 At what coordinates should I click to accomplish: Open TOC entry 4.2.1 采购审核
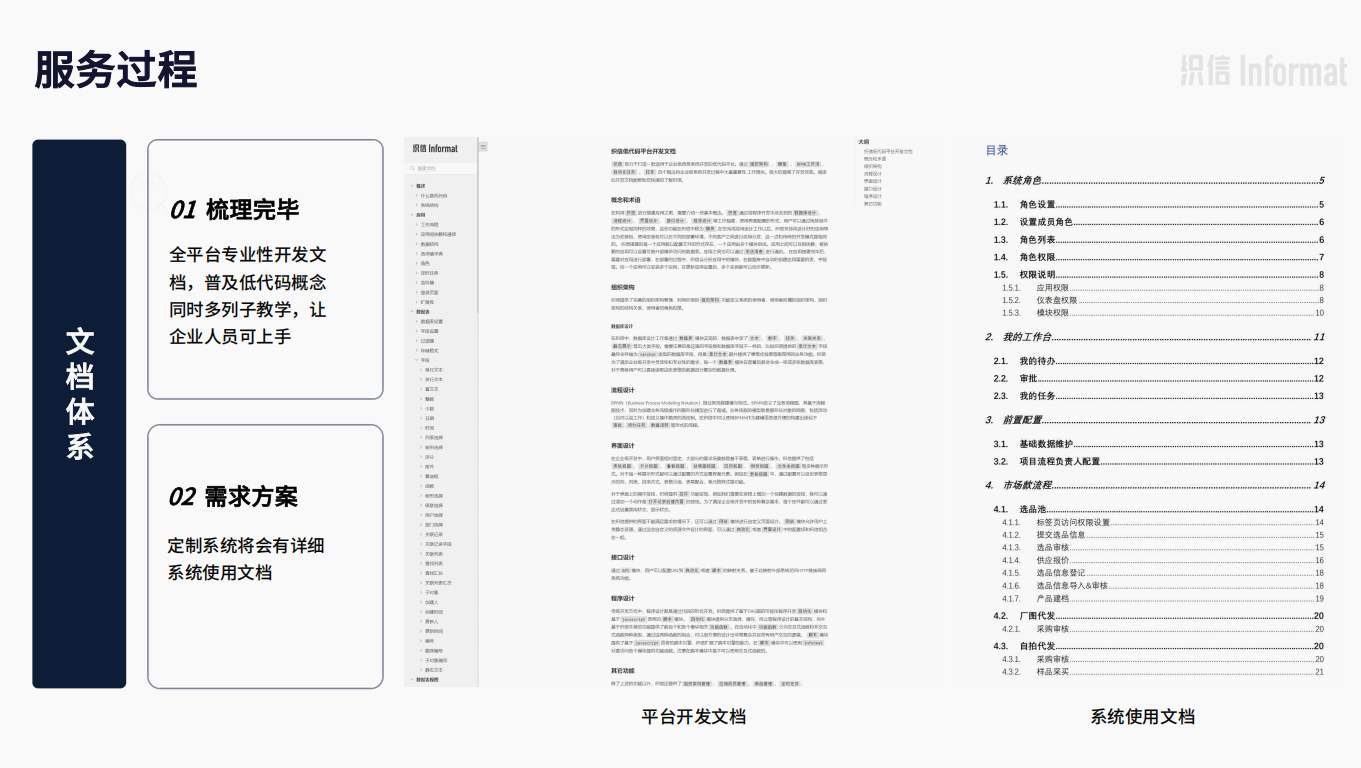[x=1163, y=629]
